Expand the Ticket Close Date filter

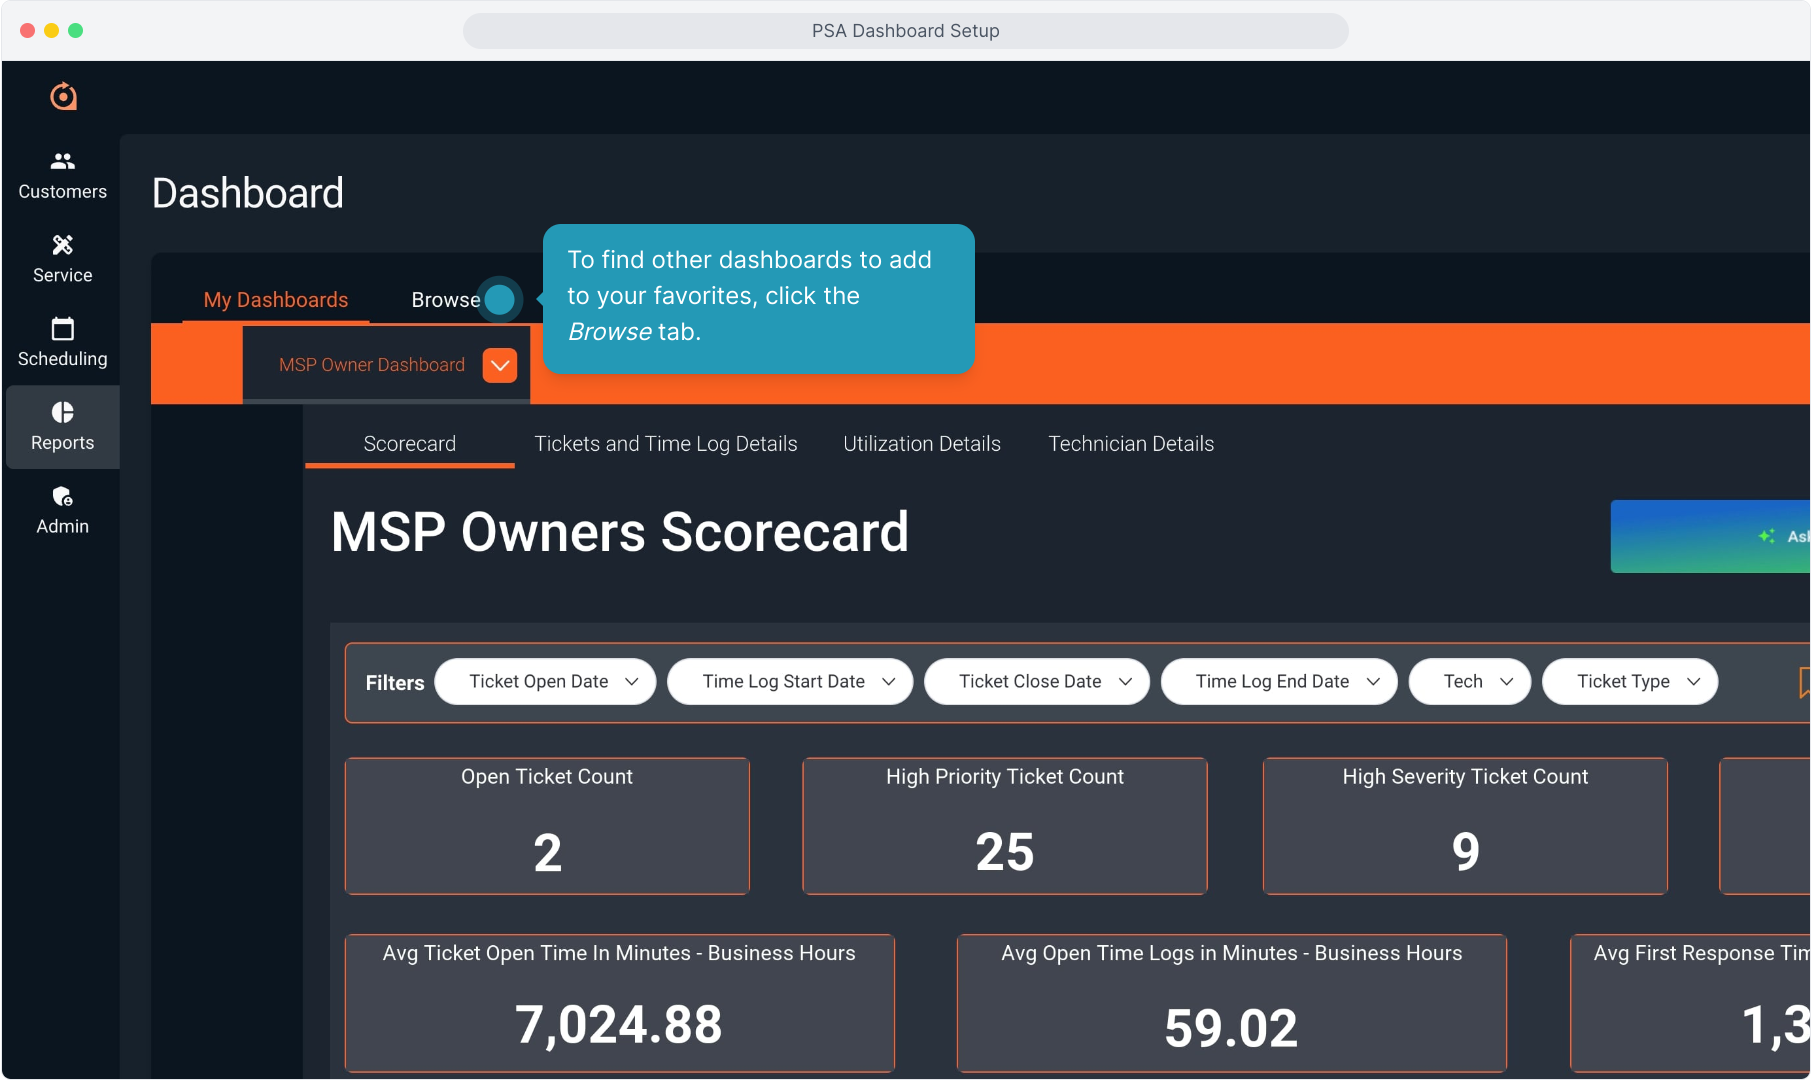[1036, 682]
